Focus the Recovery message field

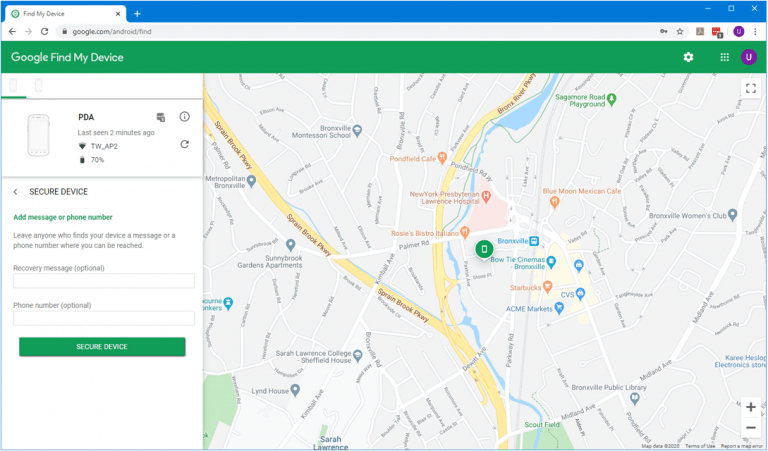tap(104, 281)
